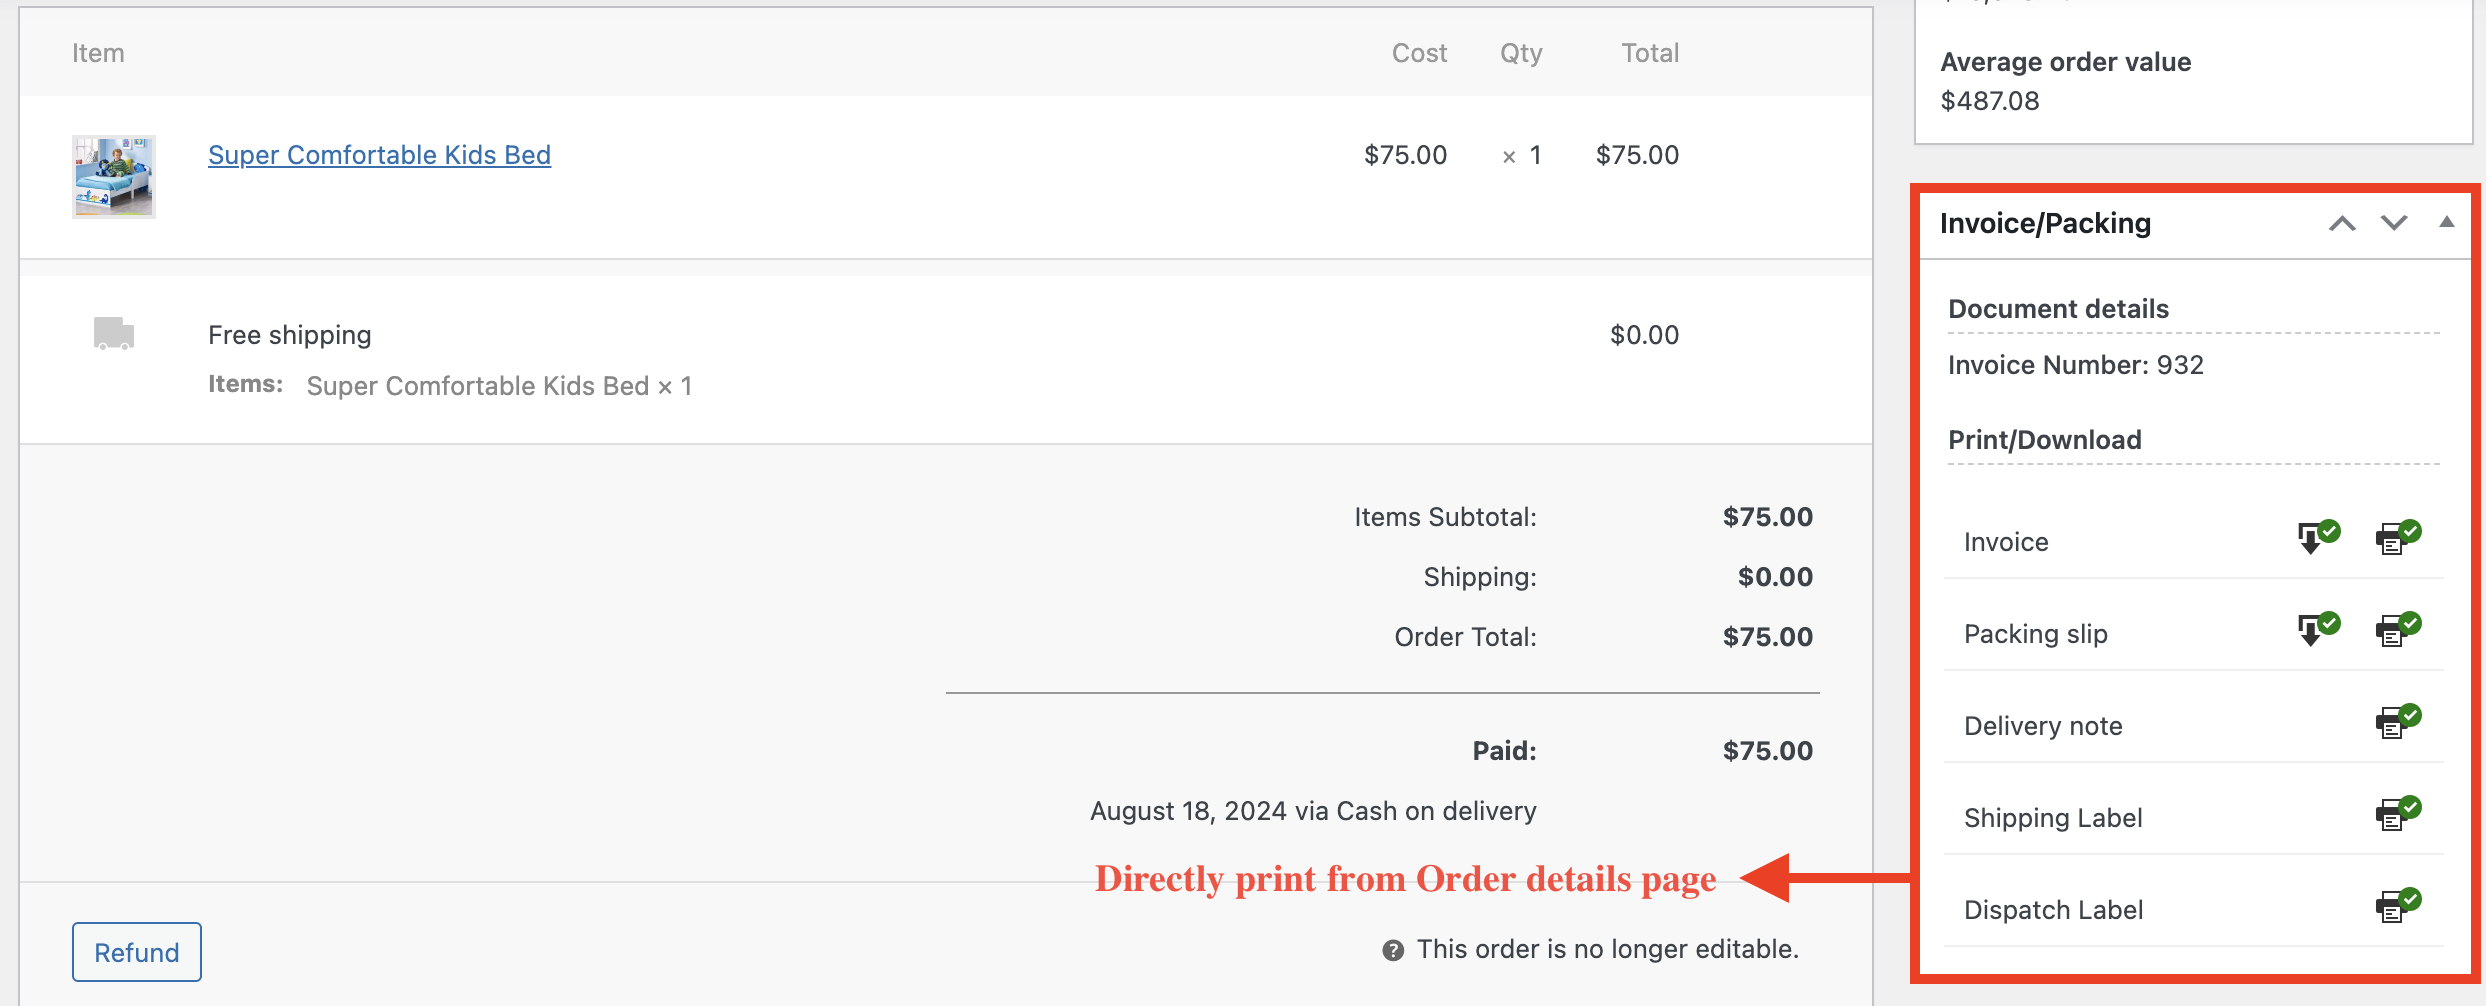Download the Packing slip
This screenshot has height=1006, width=2486.
2318,630
